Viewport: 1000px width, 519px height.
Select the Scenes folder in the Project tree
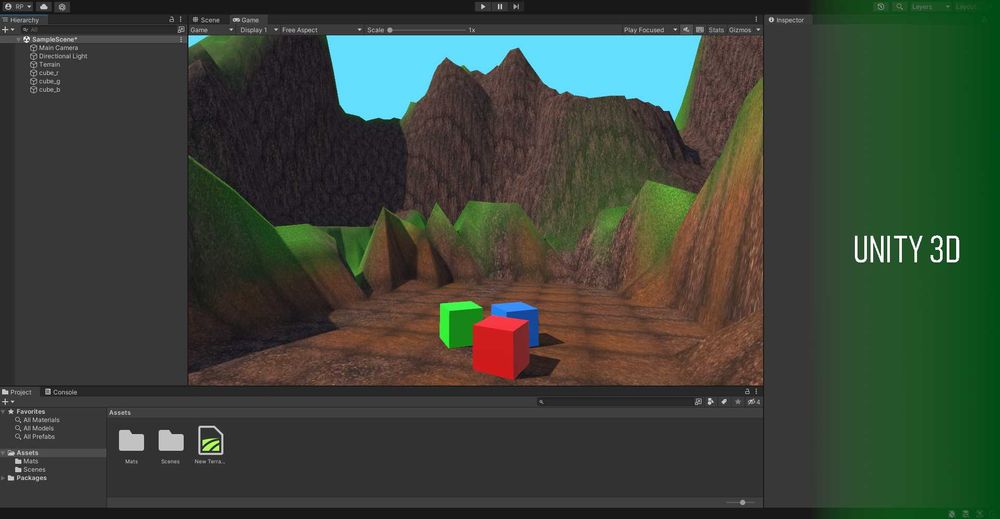[x=30, y=469]
